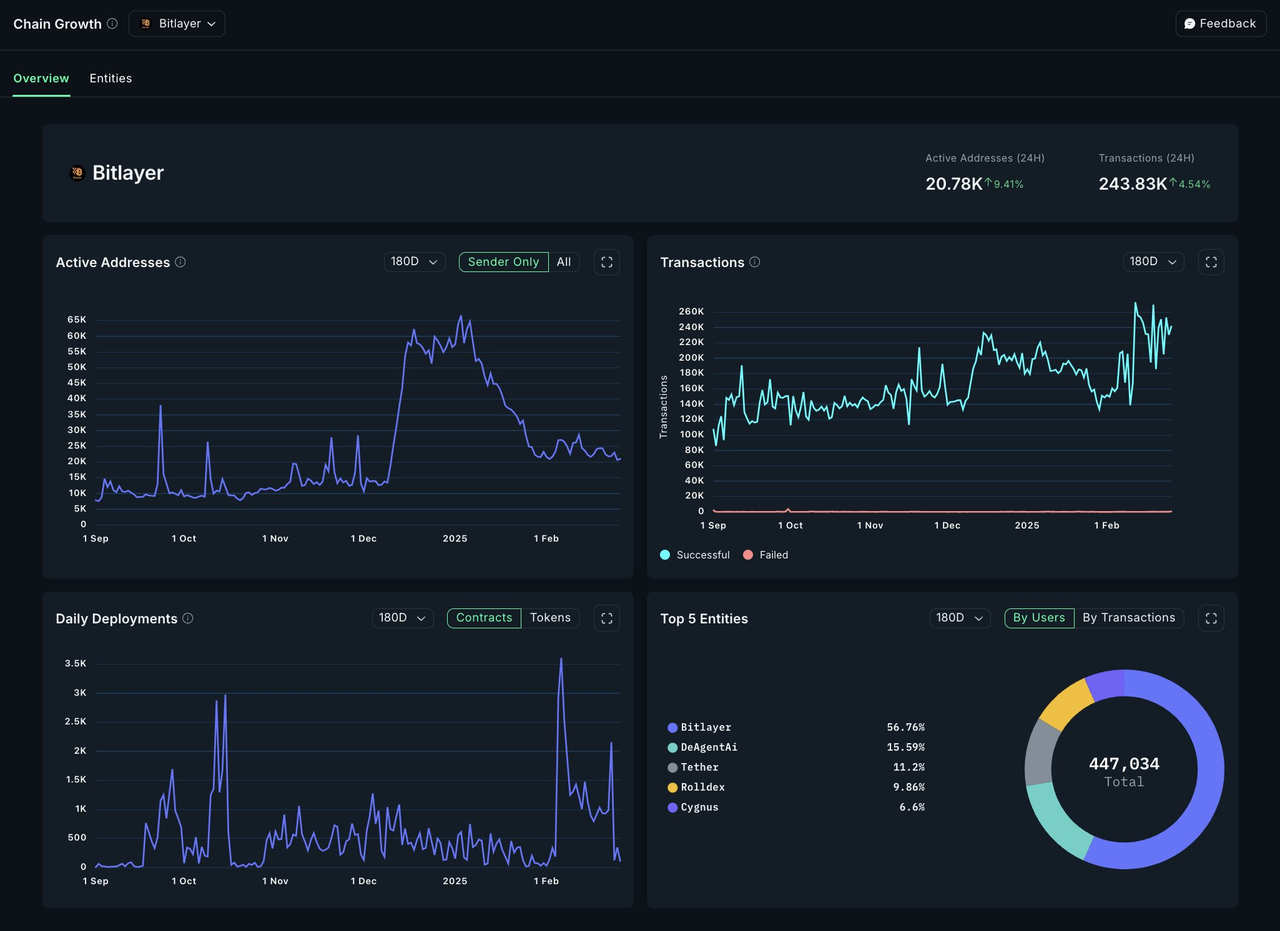
Task: Toggle Daily Deployments to Tokens
Action: click(550, 618)
